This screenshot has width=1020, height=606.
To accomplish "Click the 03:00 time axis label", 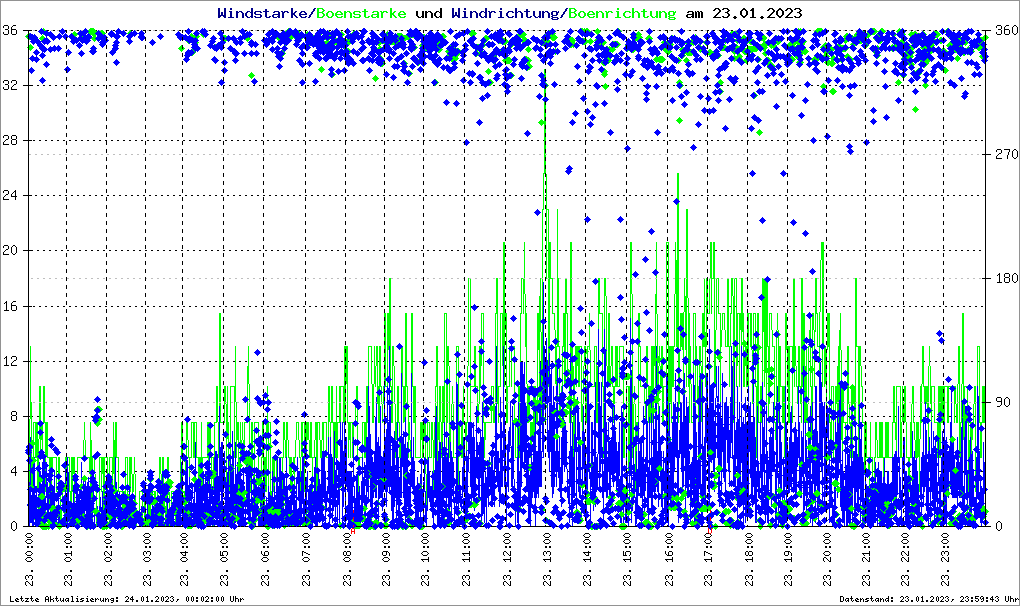I will click(x=148, y=559).
